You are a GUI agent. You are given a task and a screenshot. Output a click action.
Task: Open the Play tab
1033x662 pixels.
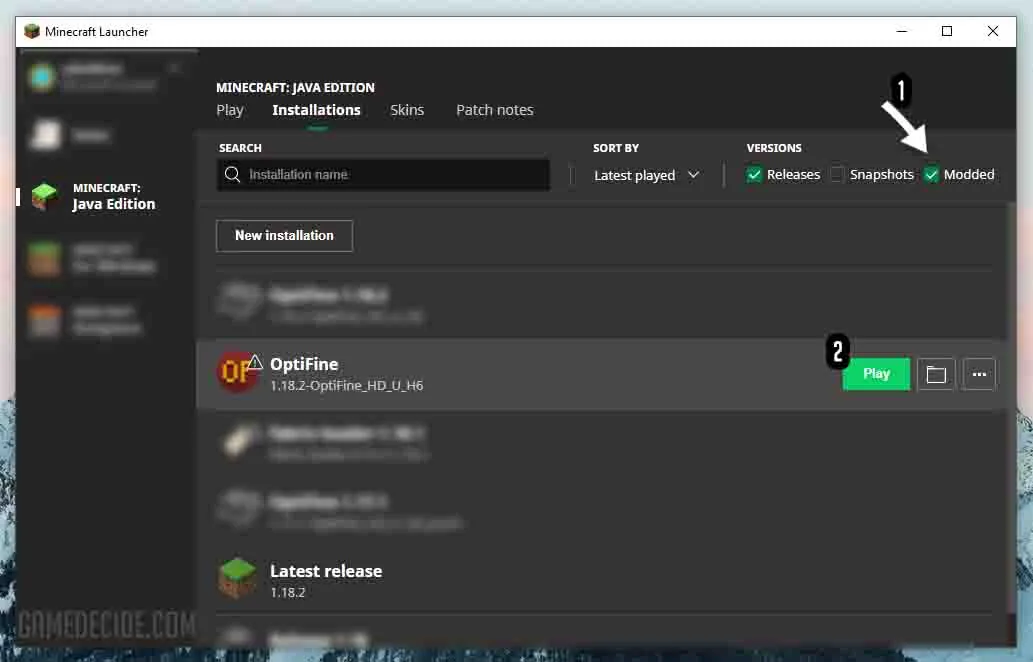pos(230,110)
